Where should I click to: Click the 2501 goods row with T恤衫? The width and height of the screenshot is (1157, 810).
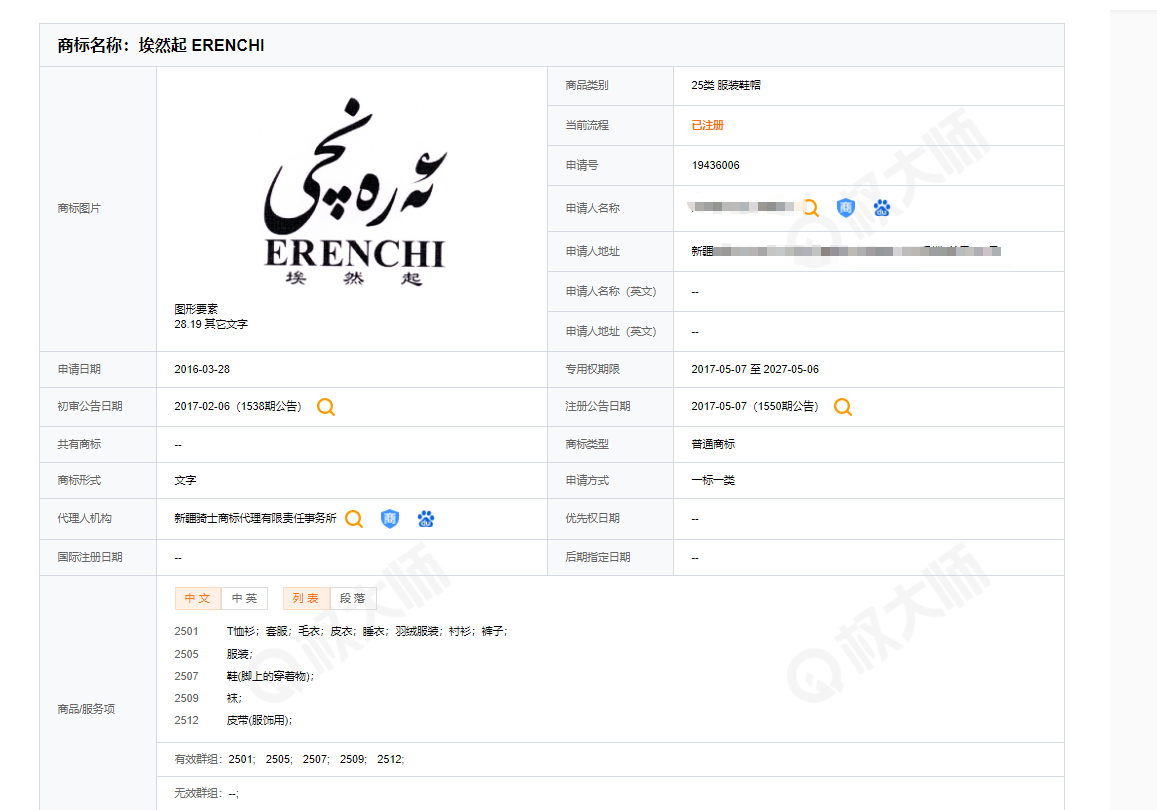tap(341, 631)
